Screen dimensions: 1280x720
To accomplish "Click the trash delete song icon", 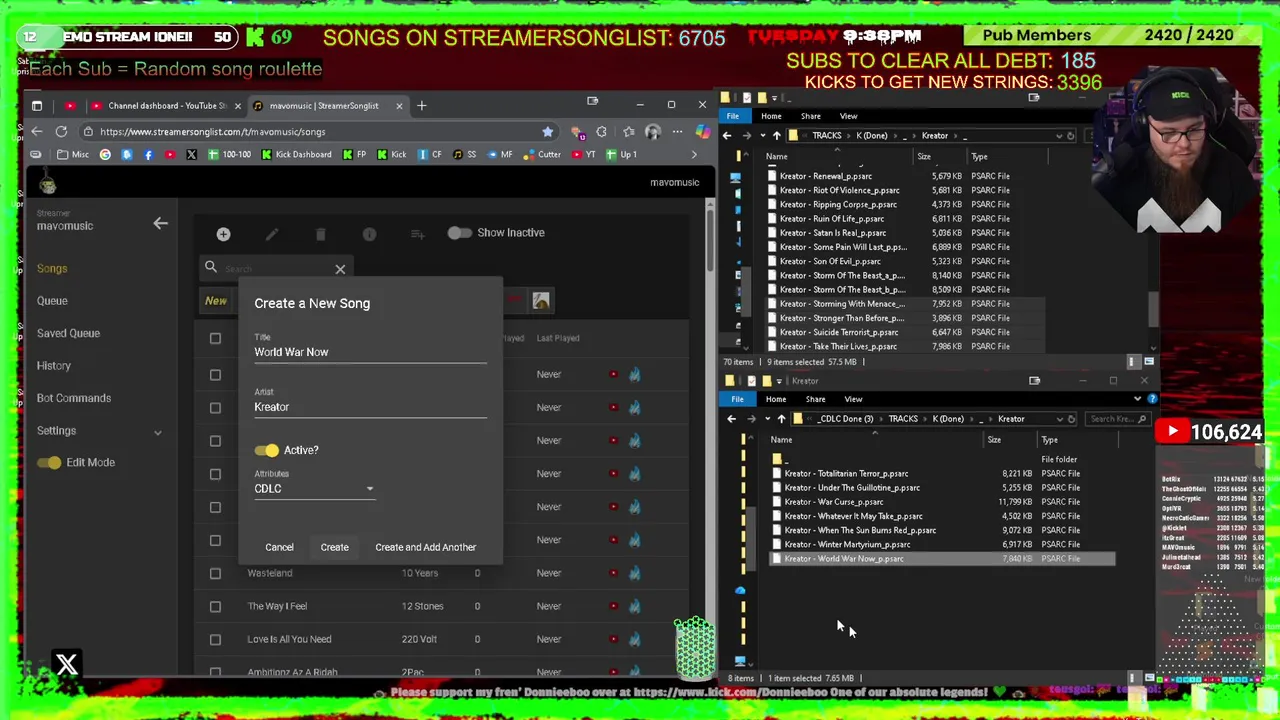I will click(x=320, y=234).
